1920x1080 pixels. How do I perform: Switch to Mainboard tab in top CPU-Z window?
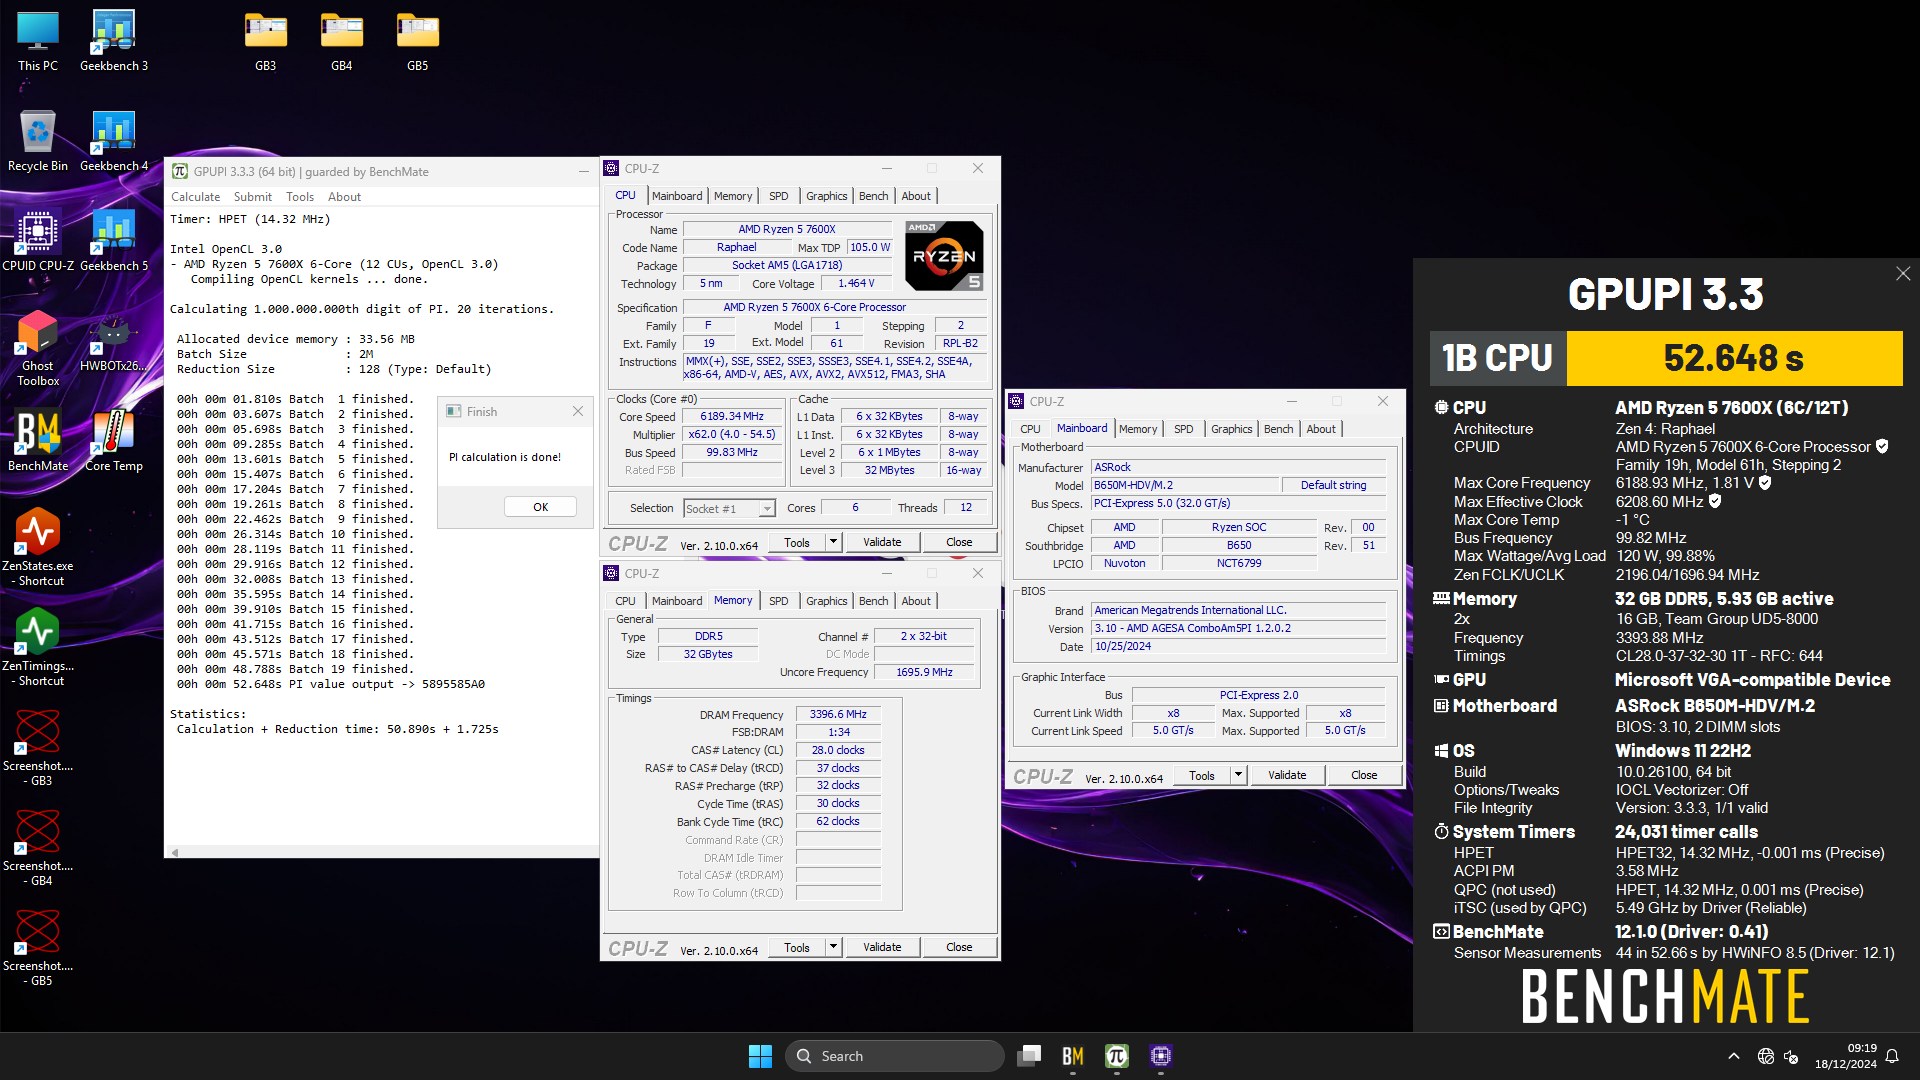(x=677, y=196)
